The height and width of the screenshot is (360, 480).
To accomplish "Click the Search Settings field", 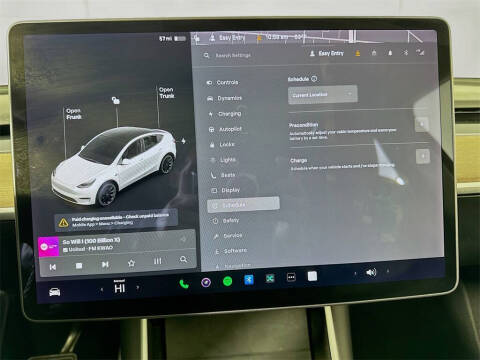I will coord(233,55).
